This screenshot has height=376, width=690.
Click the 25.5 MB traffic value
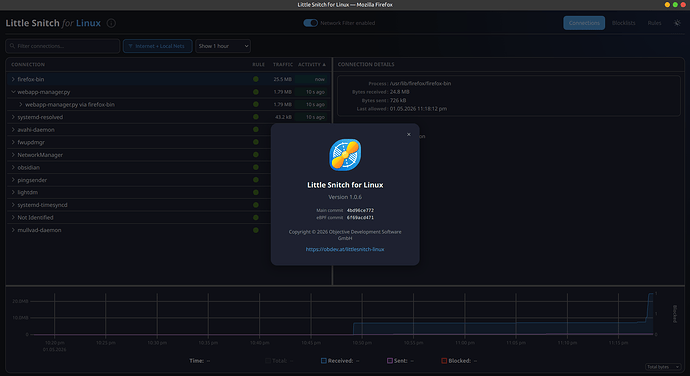pos(283,79)
